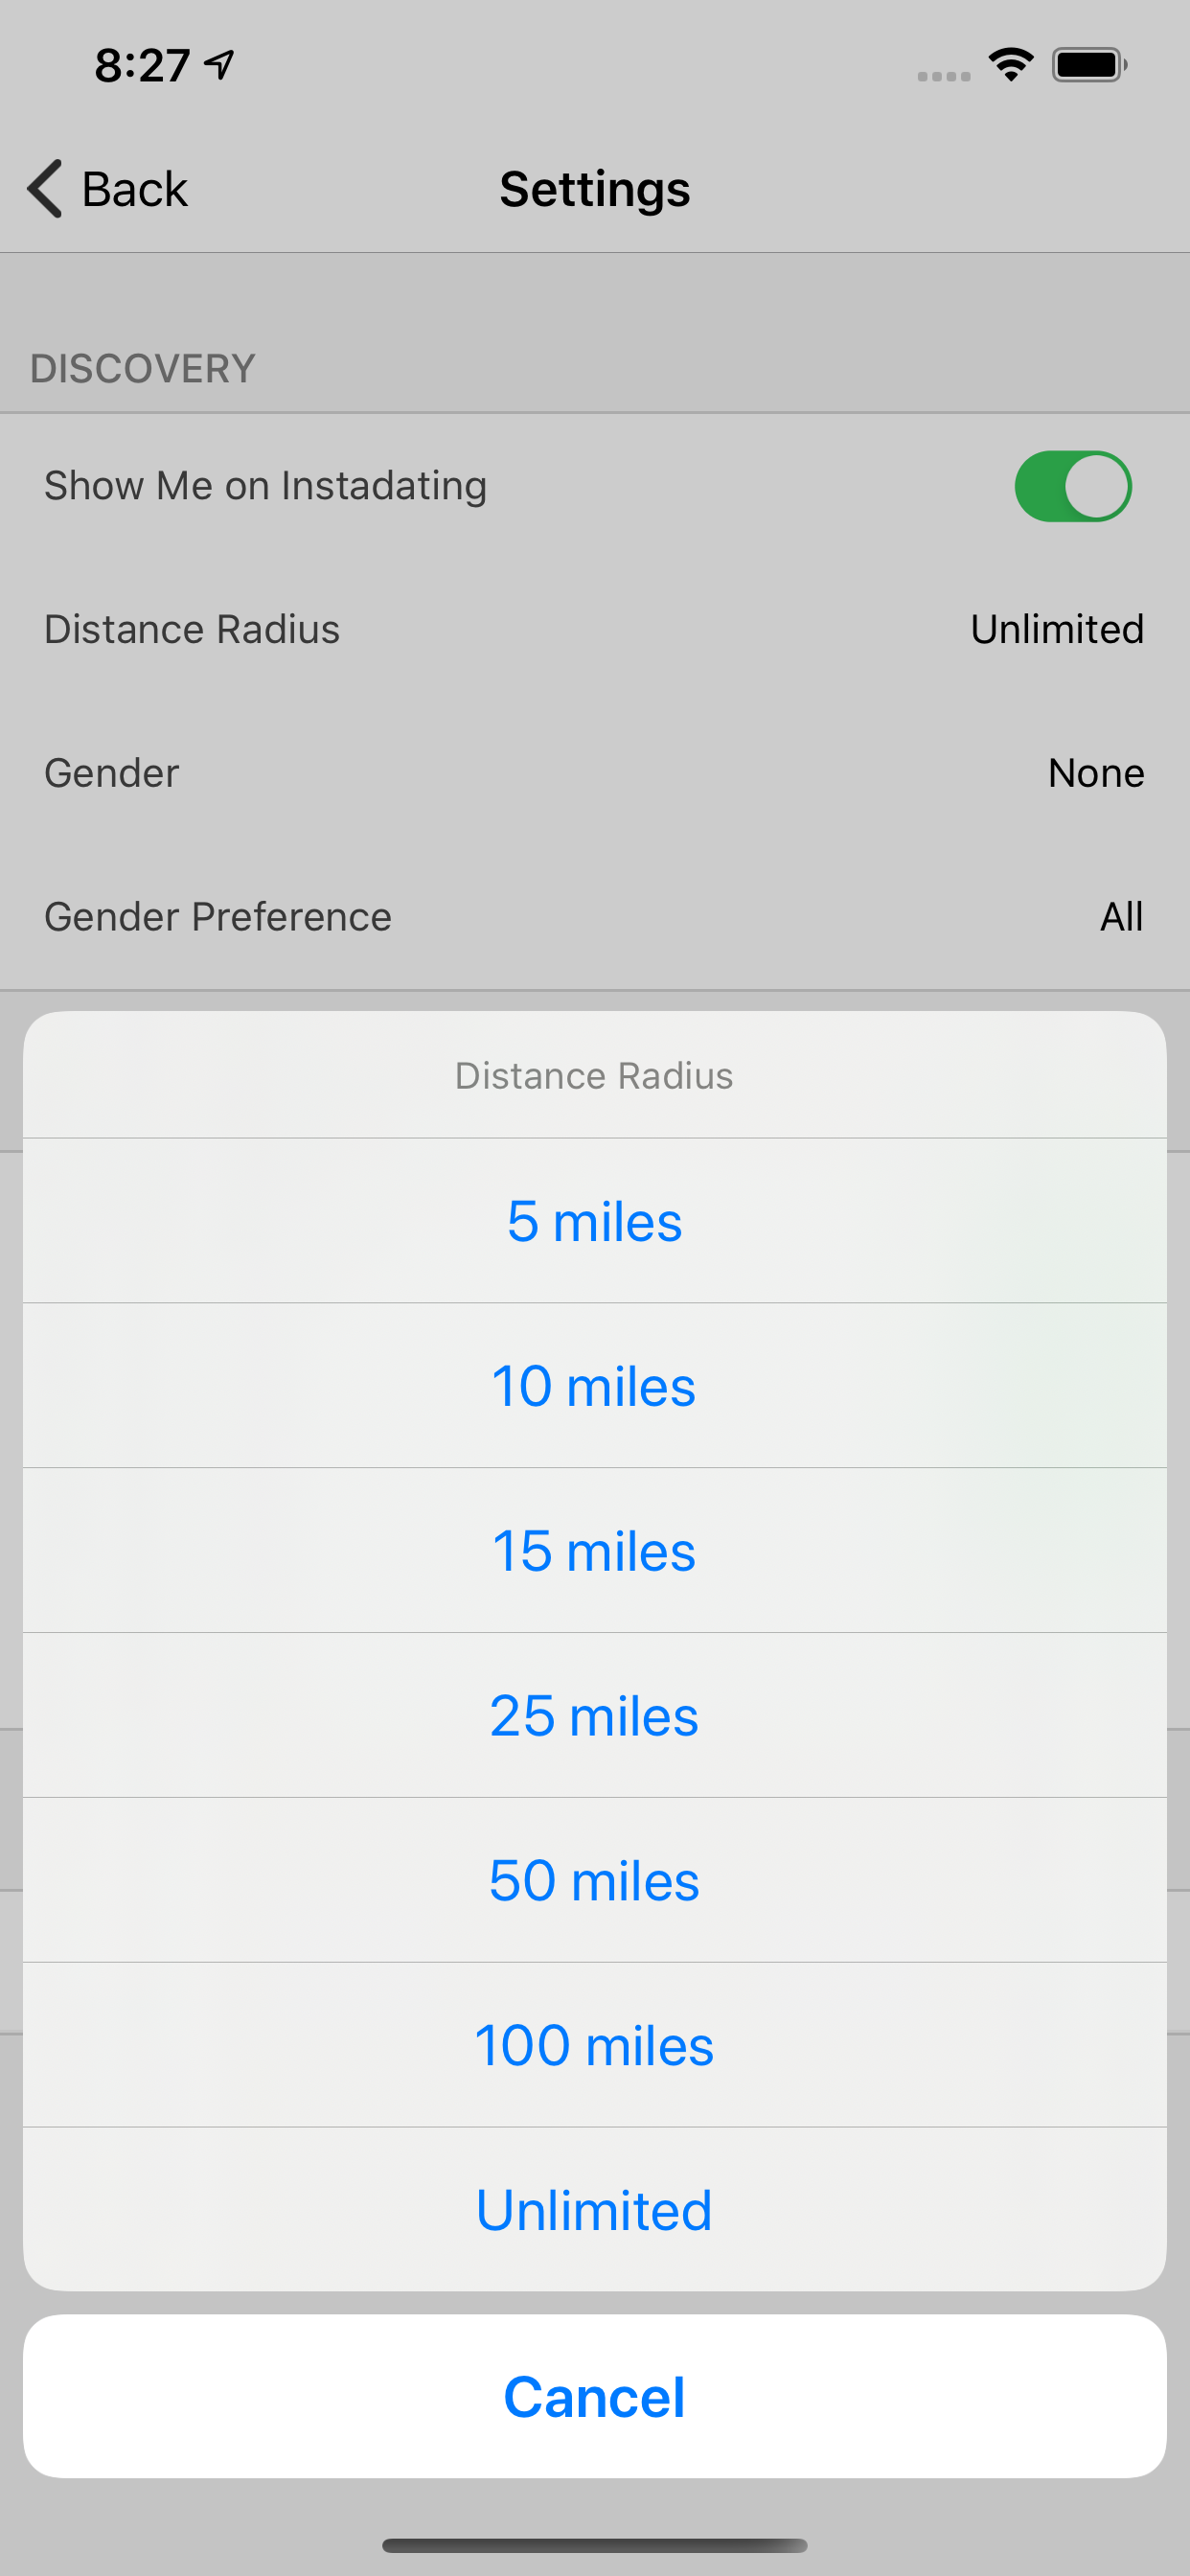The height and width of the screenshot is (2576, 1190).
Task: Open the Distance Radius Unlimited setting row
Action: click(x=595, y=629)
